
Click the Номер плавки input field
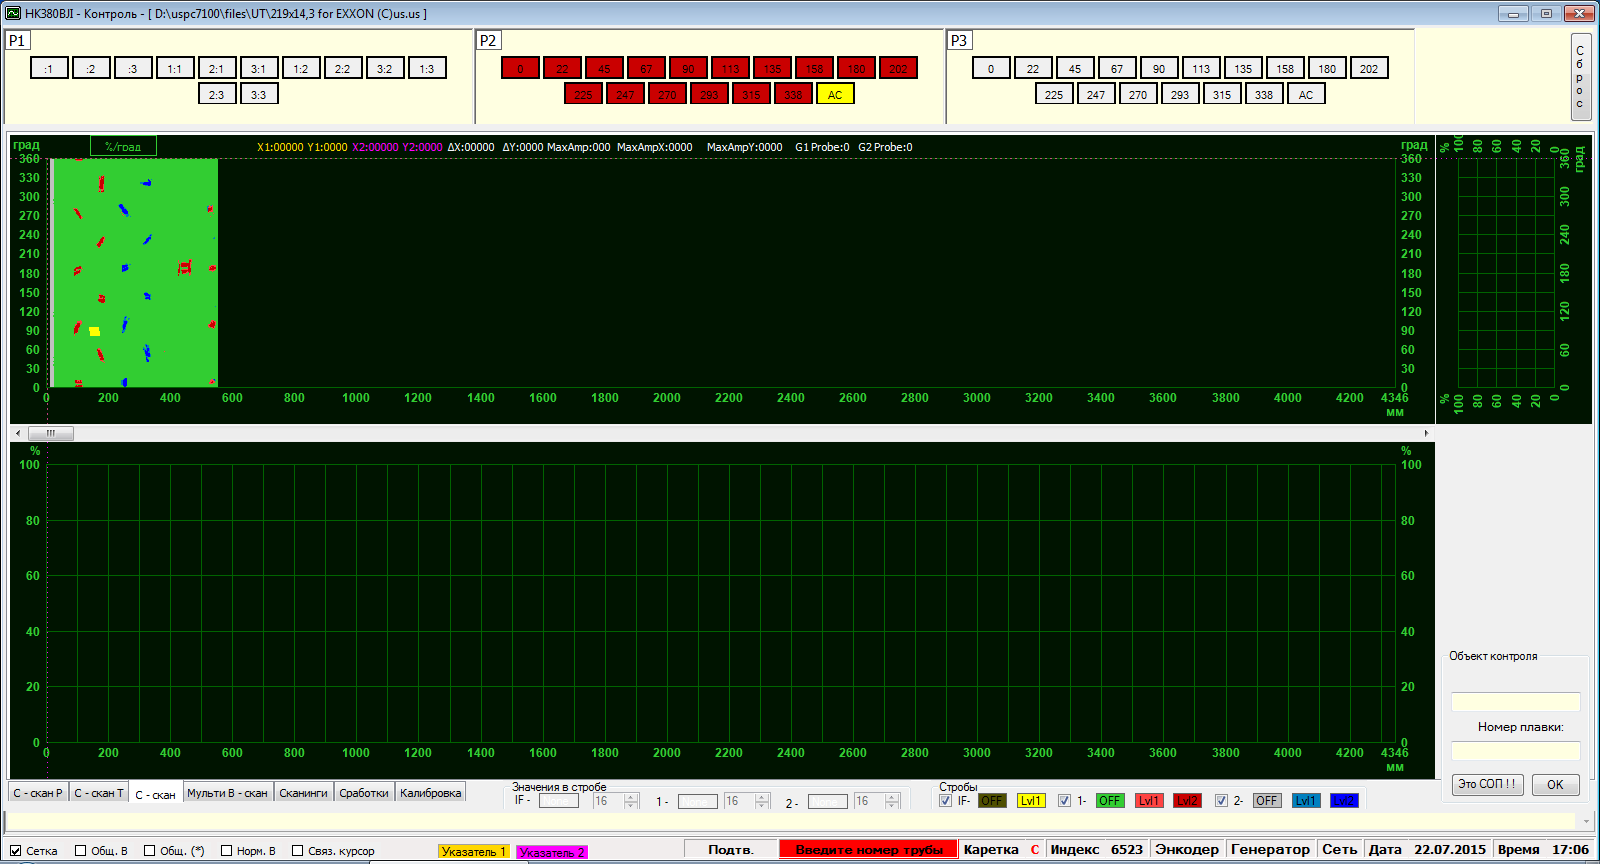1516,751
